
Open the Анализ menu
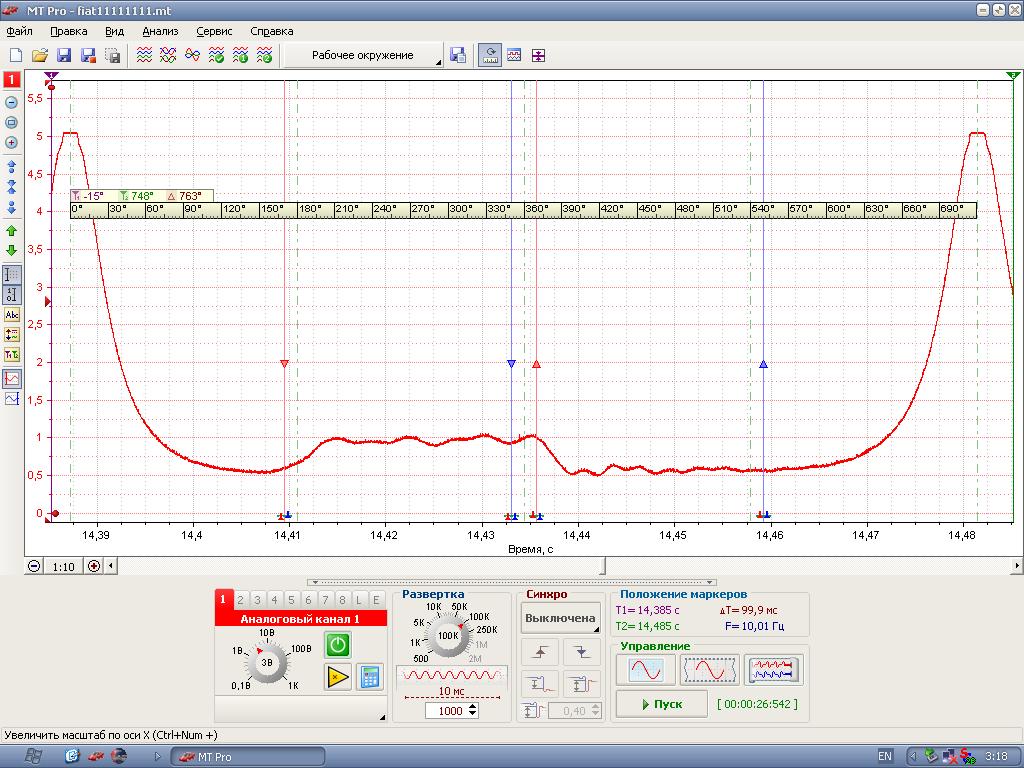(x=160, y=31)
